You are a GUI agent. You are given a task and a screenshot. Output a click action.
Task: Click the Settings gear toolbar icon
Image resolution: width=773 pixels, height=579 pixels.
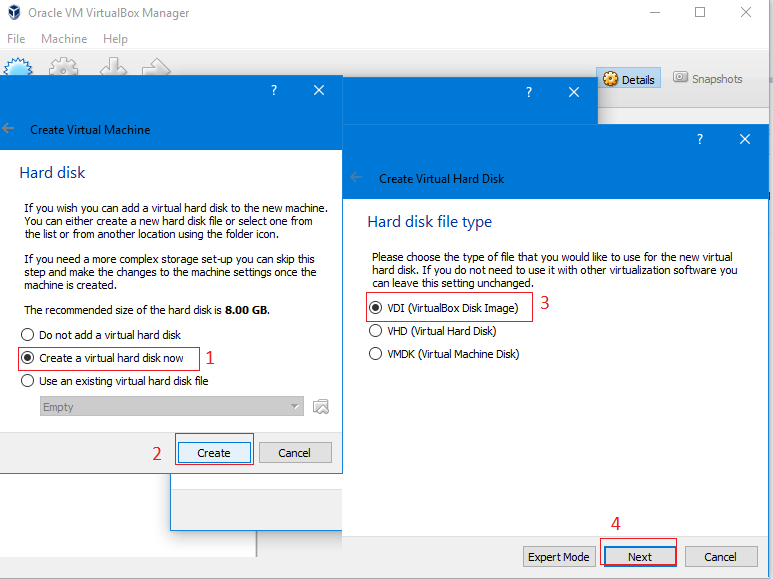click(x=64, y=67)
